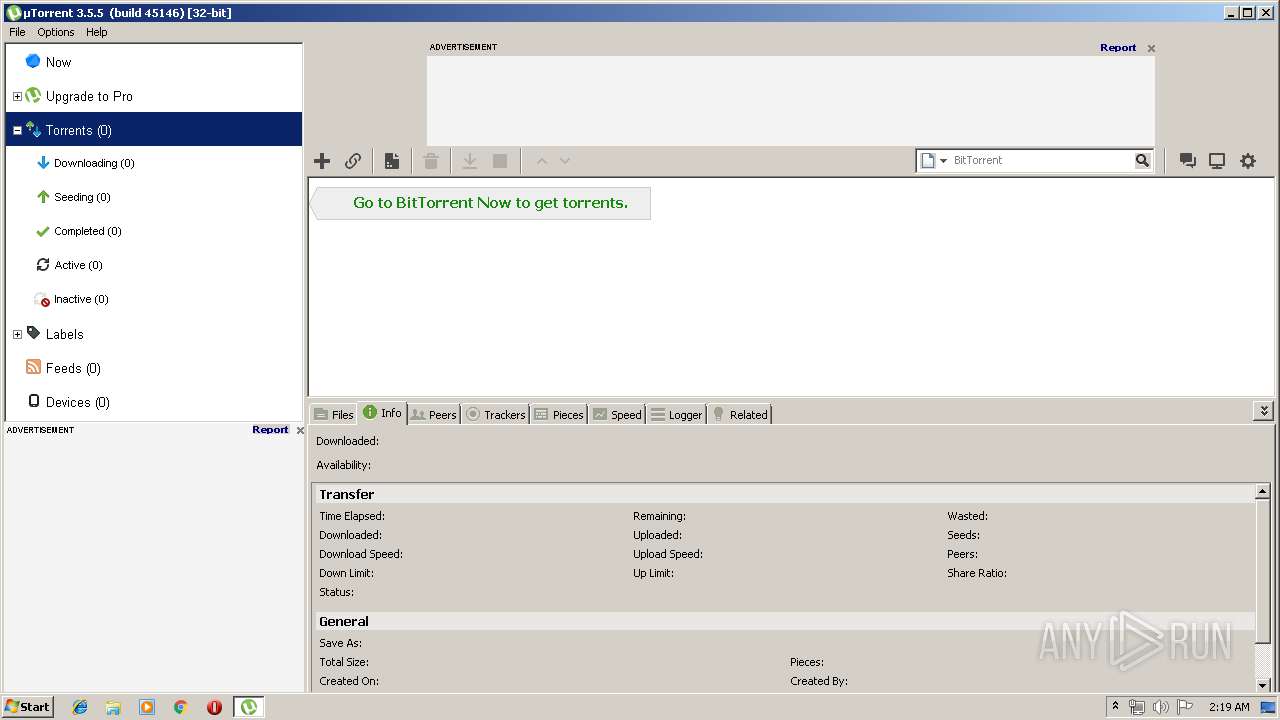
Task: Collapse detail pane with double-chevron button
Action: click(x=1264, y=411)
